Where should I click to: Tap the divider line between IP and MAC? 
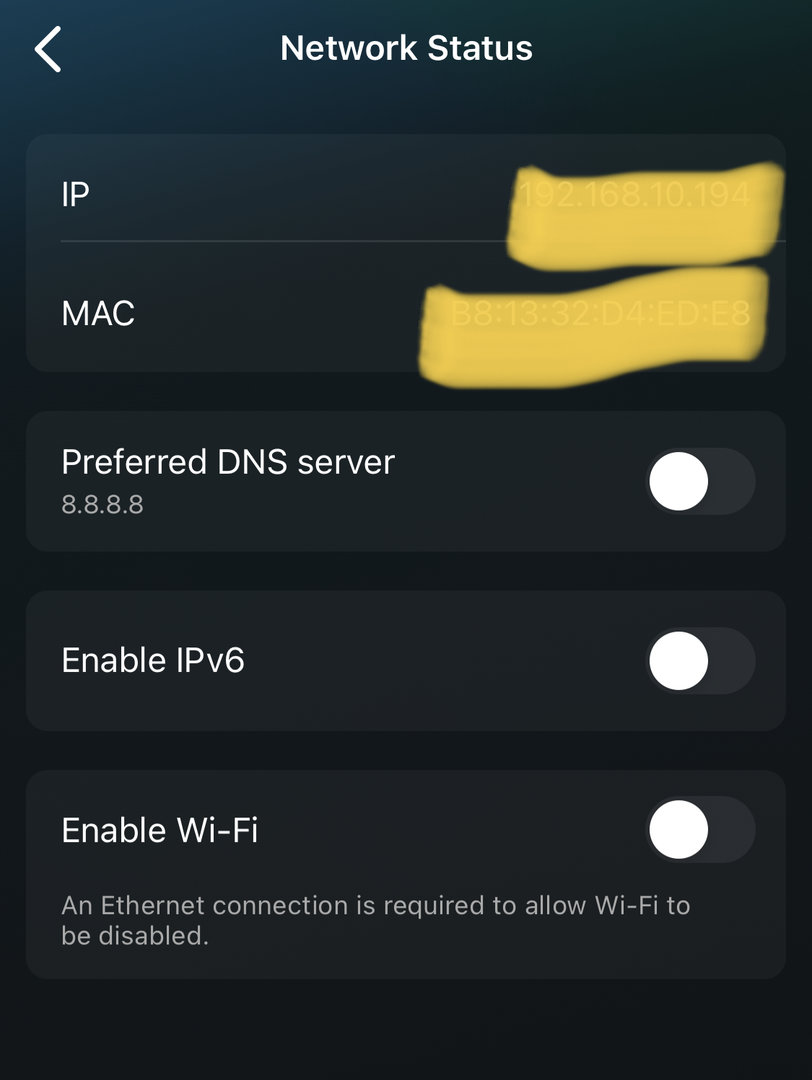click(280, 241)
